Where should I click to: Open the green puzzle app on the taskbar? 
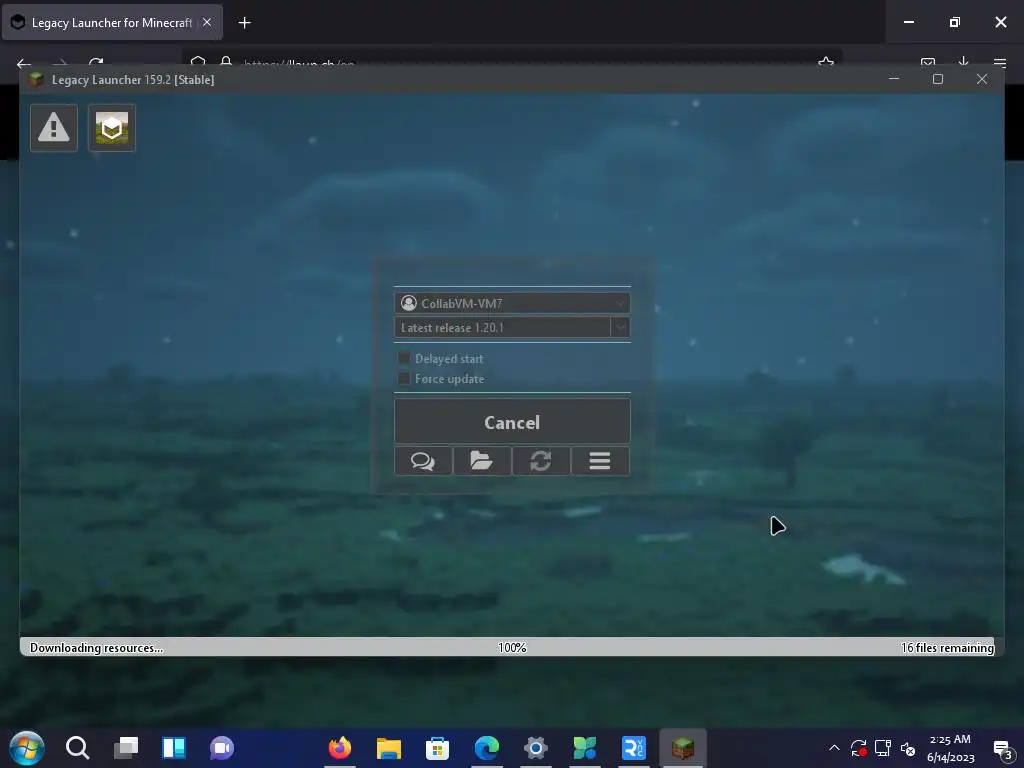tap(584, 748)
